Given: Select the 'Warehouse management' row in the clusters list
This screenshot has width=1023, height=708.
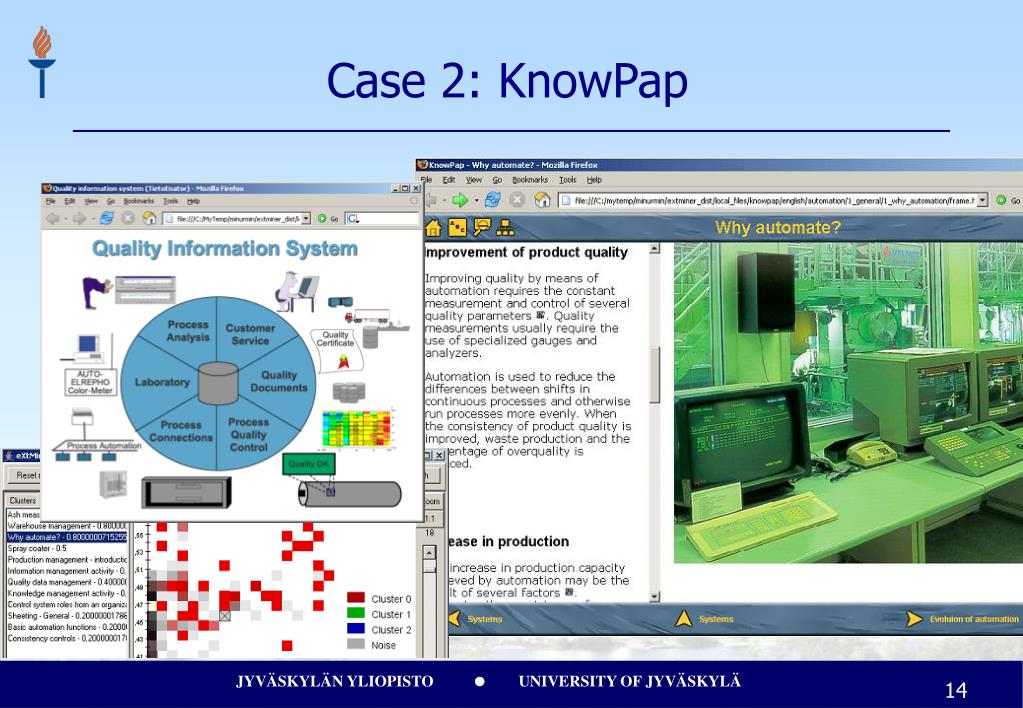Looking at the screenshot, I should coord(67,526).
